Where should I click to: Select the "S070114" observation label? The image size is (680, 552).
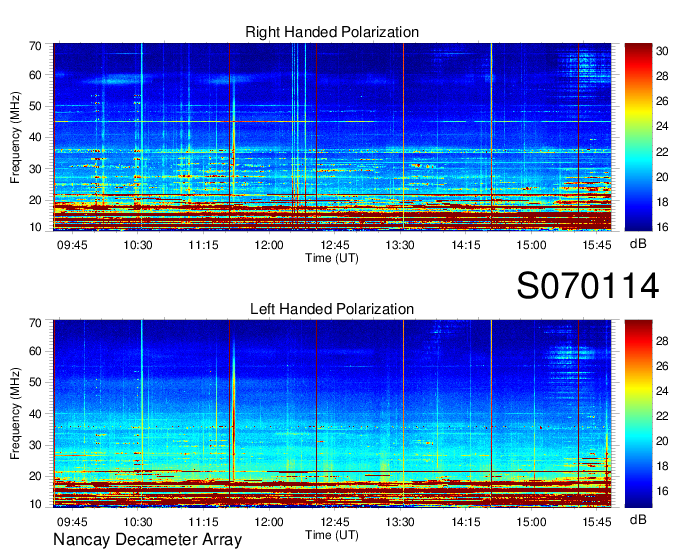(588, 286)
